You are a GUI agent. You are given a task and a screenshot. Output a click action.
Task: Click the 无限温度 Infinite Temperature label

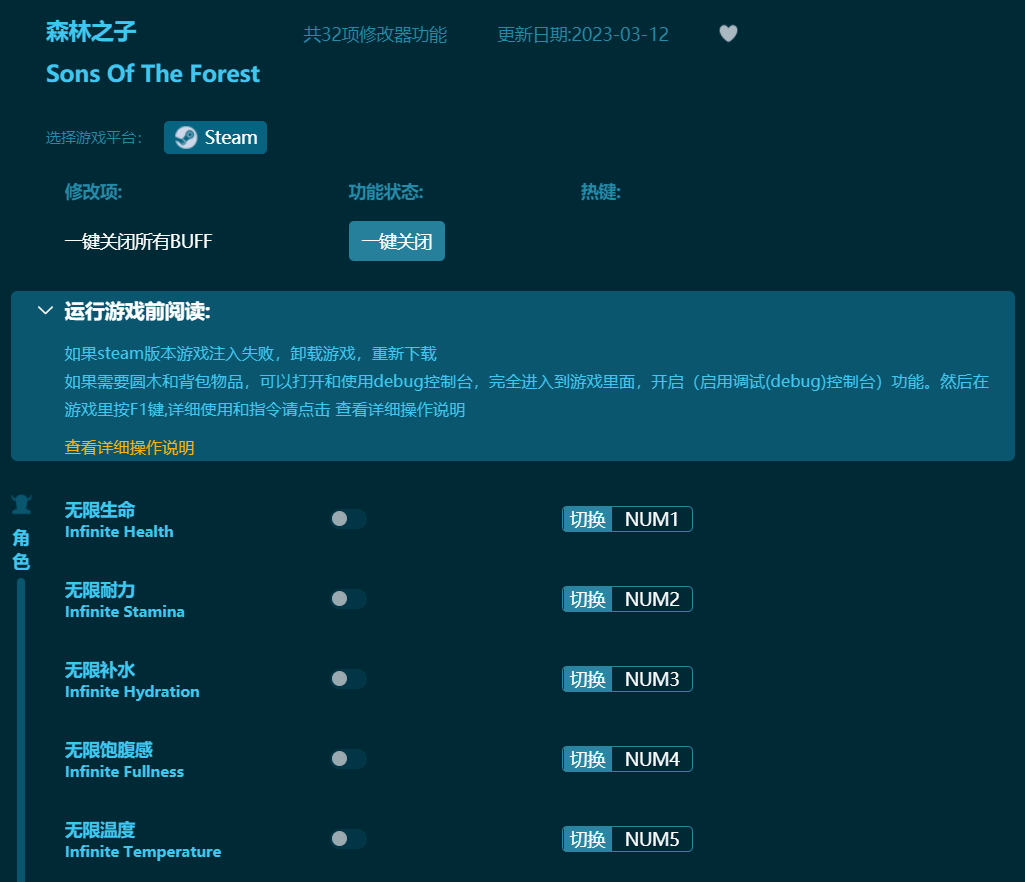pyautogui.click(x=143, y=840)
